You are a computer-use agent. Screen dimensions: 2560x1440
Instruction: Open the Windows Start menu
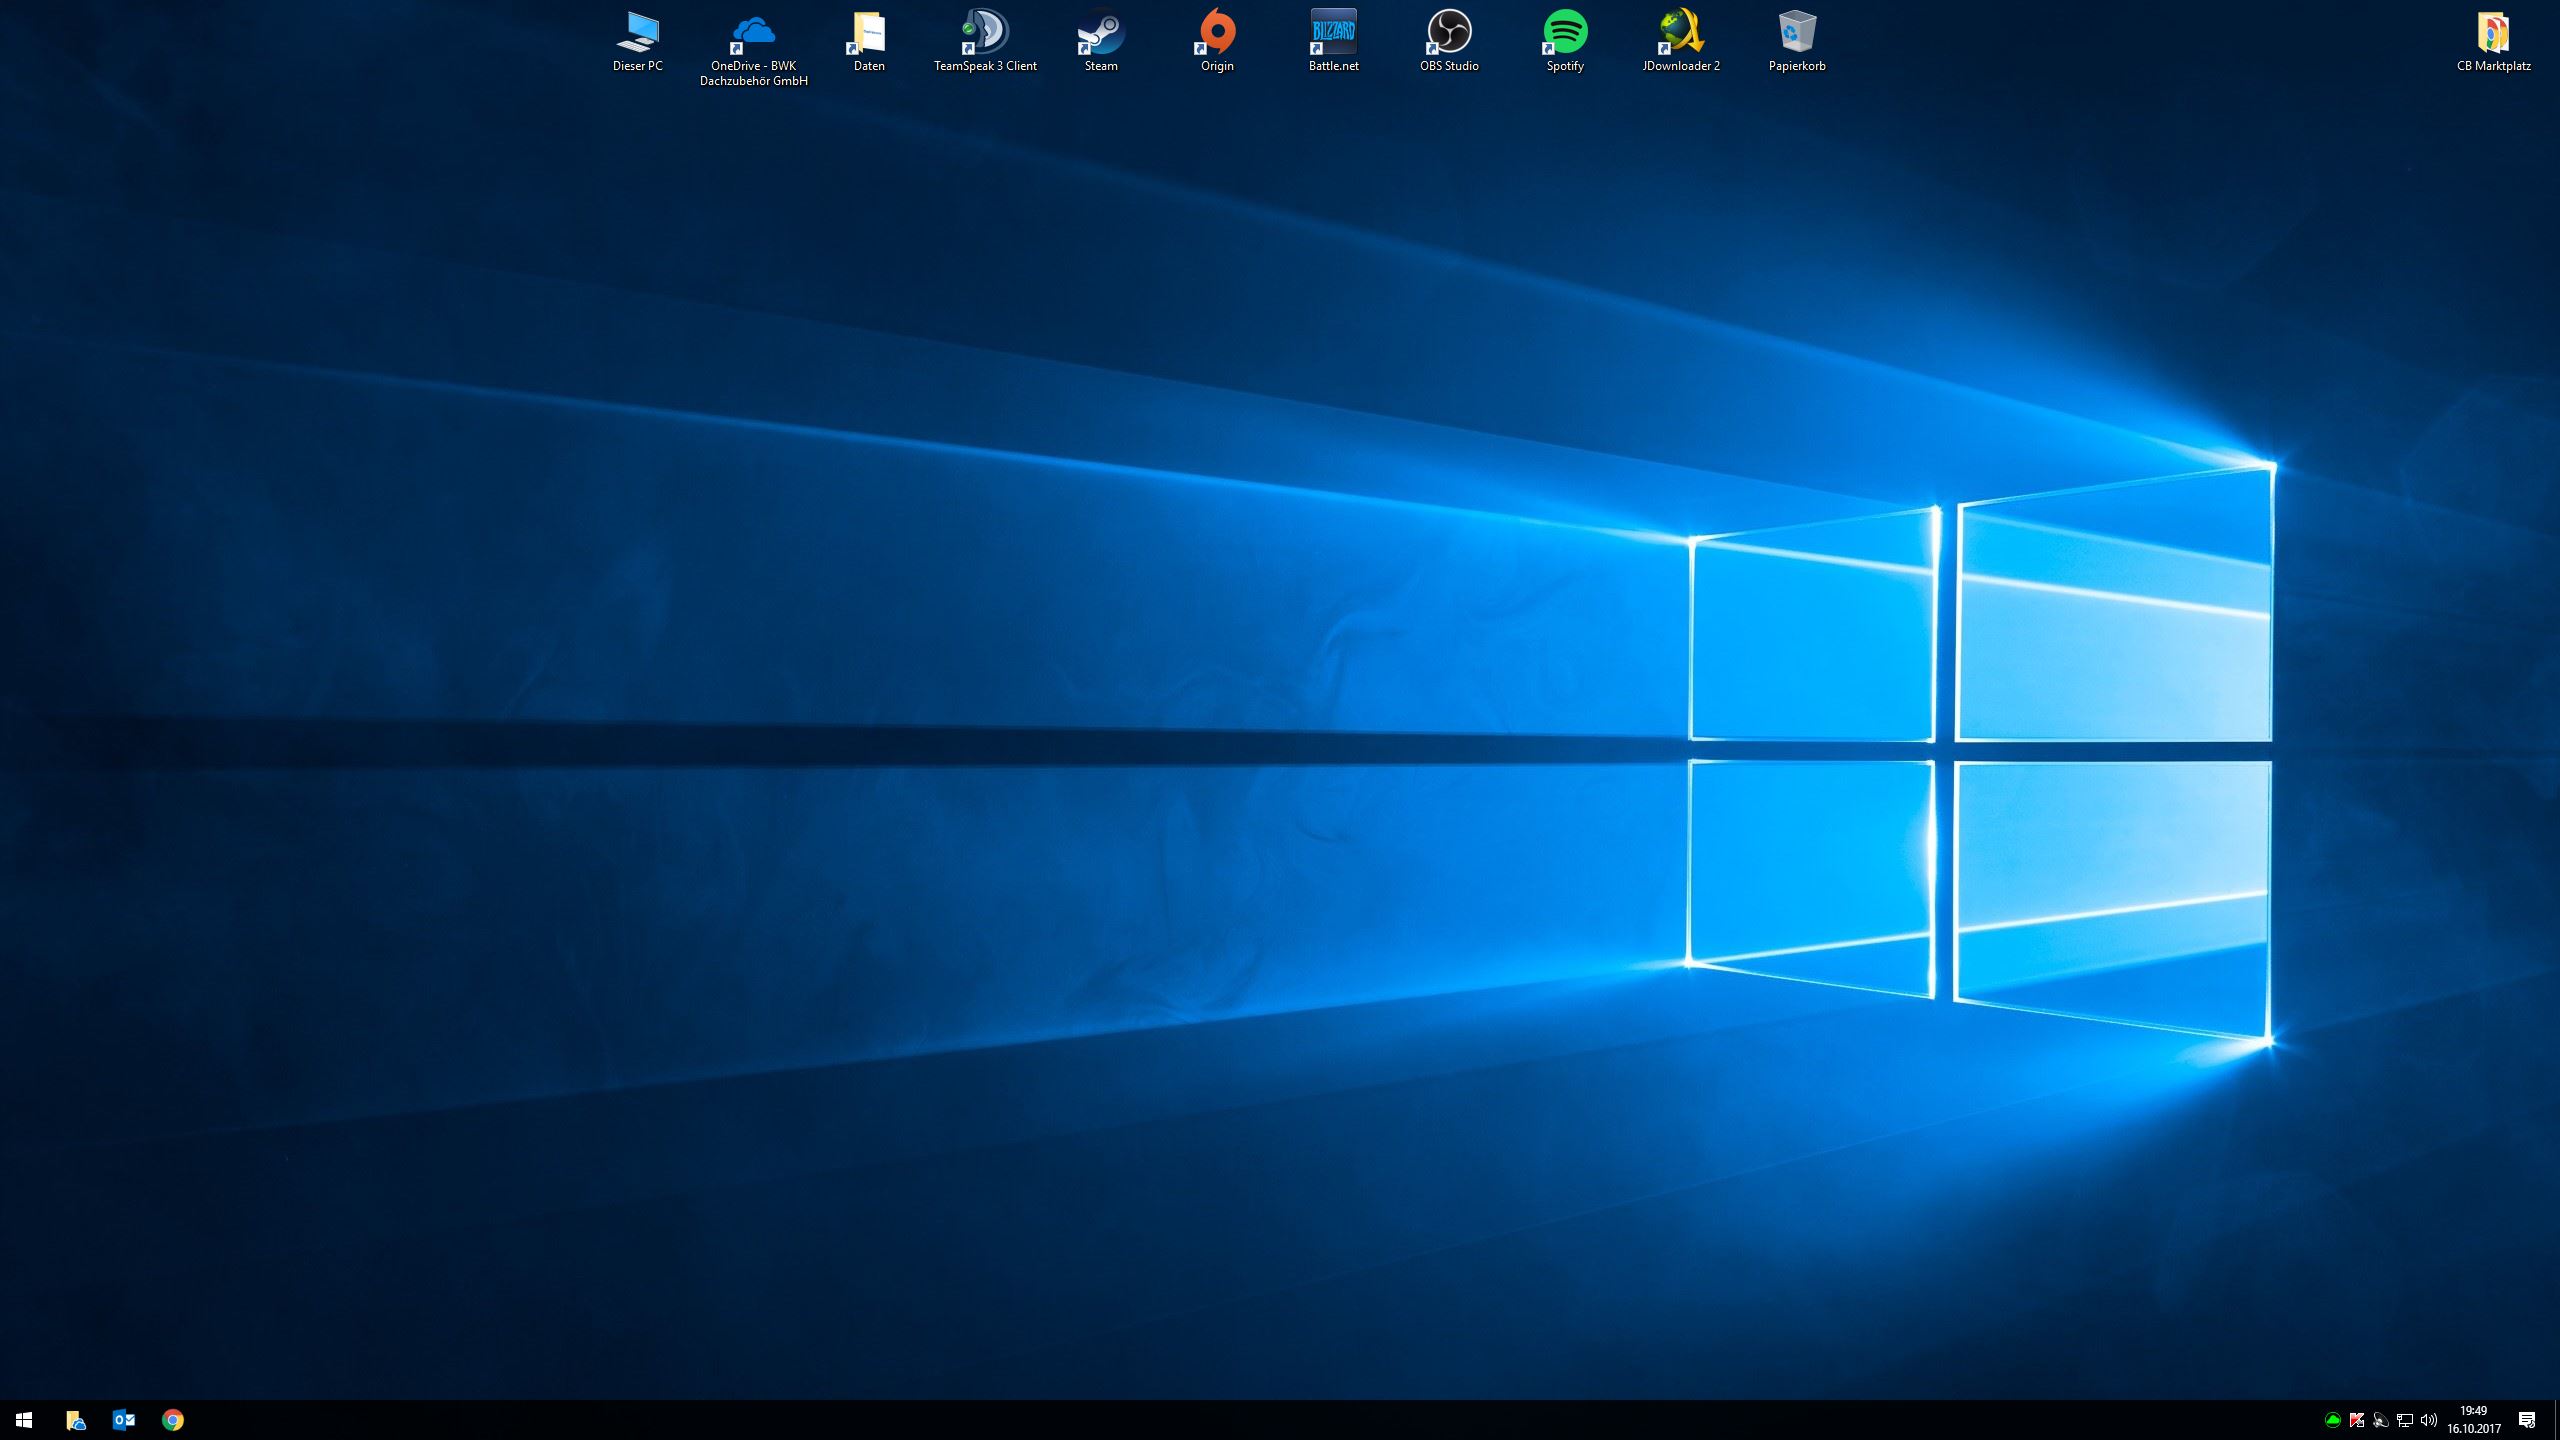pos(24,1420)
